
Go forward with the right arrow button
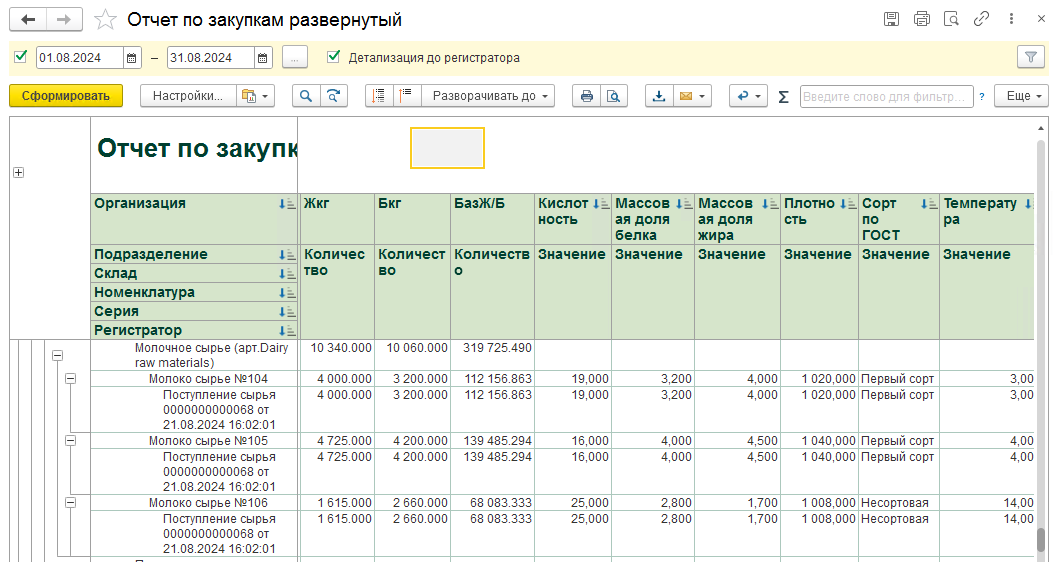(x=64, y=20)
